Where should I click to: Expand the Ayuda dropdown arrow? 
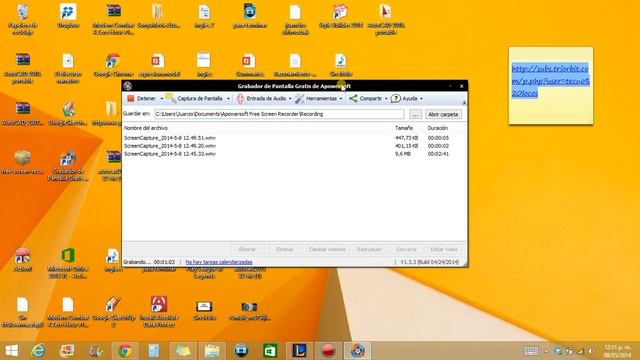pyautogui.click(x=421, y=99)
